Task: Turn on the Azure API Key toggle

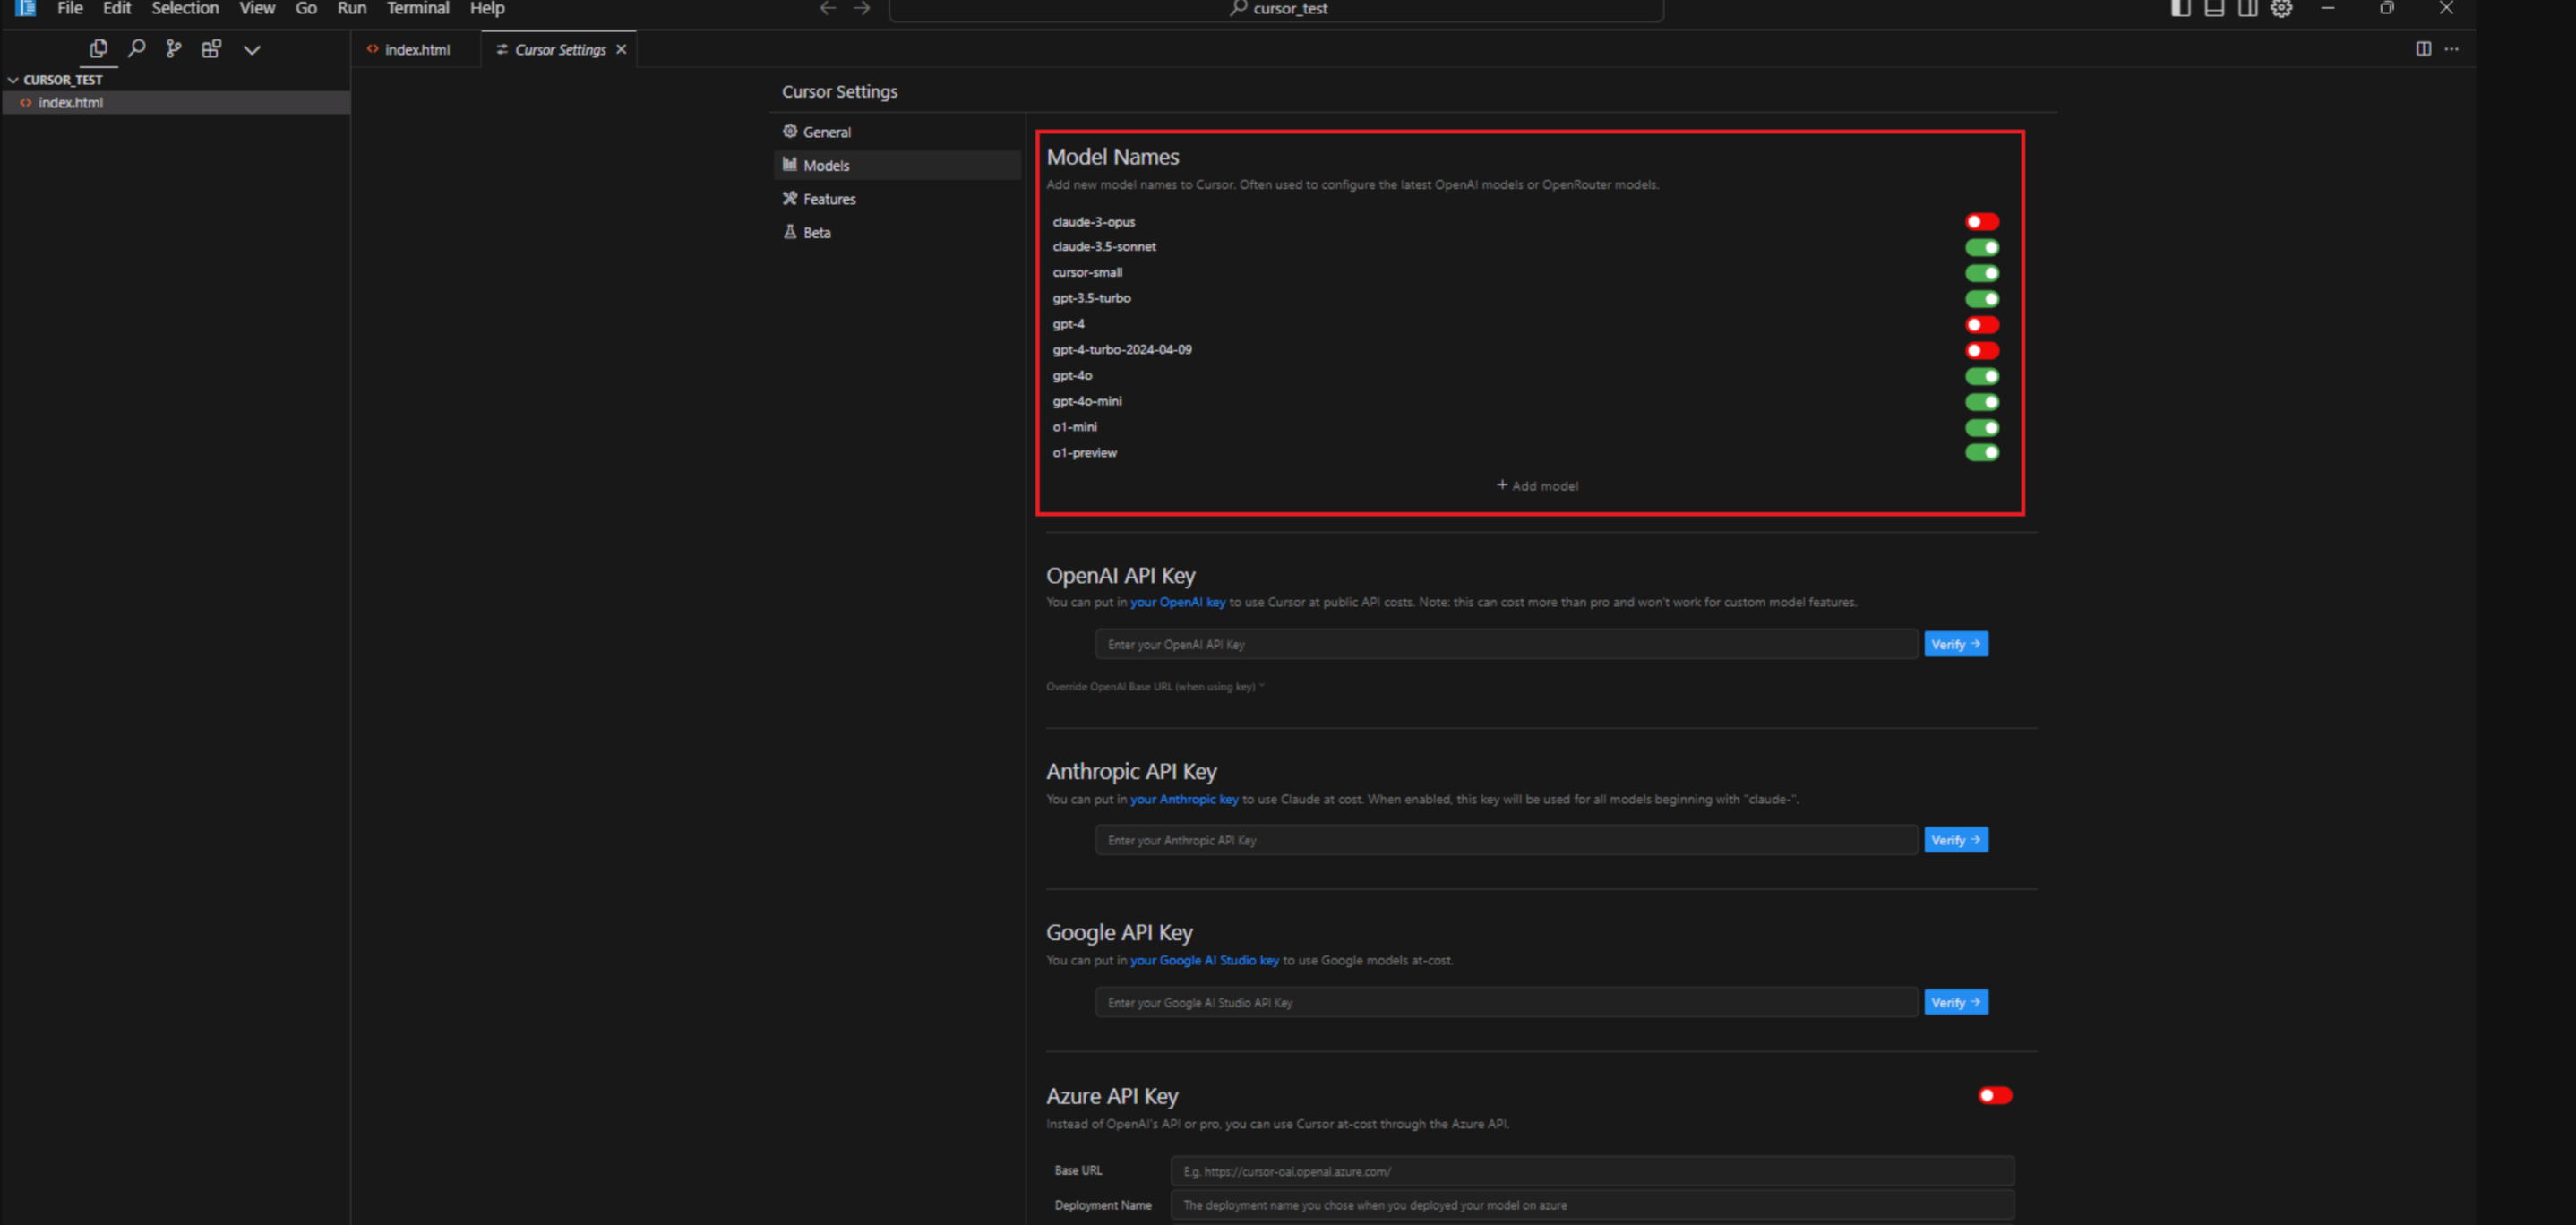Action: (x=1994, y=1095)
